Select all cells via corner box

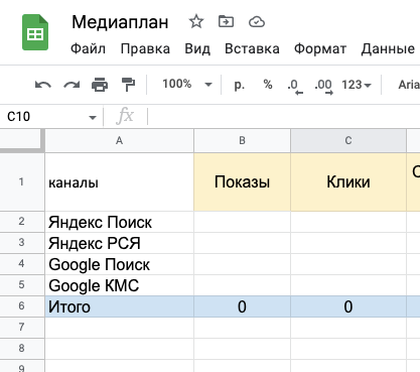pos(22,140)
